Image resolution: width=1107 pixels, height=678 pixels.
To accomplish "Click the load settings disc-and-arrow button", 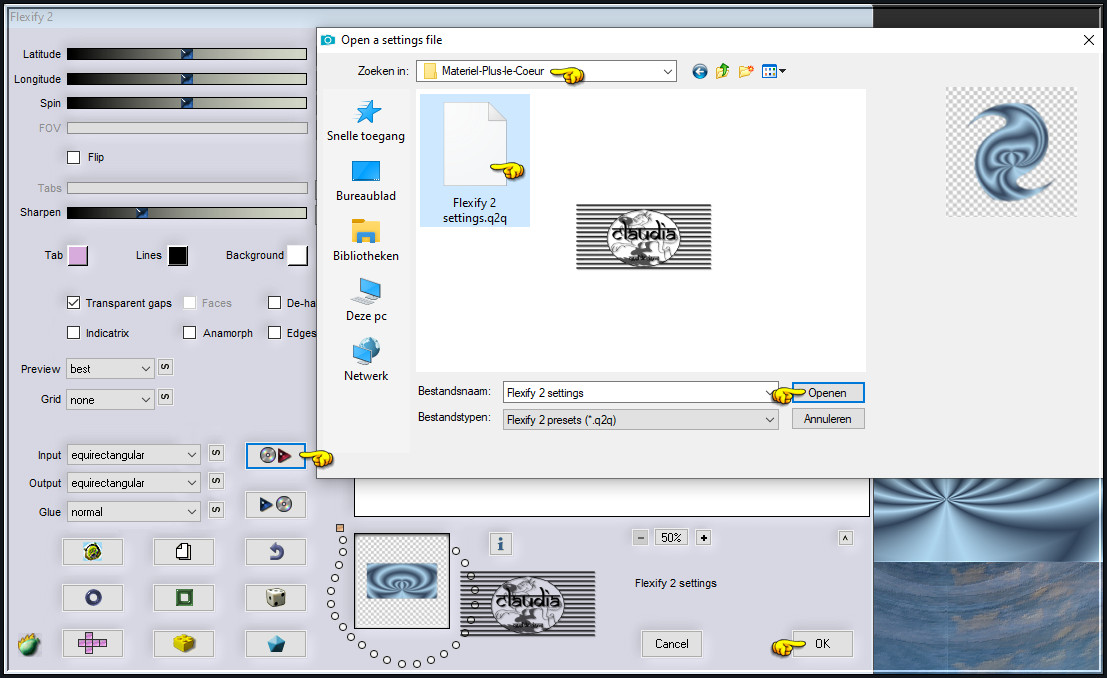I will click(275, 456).
